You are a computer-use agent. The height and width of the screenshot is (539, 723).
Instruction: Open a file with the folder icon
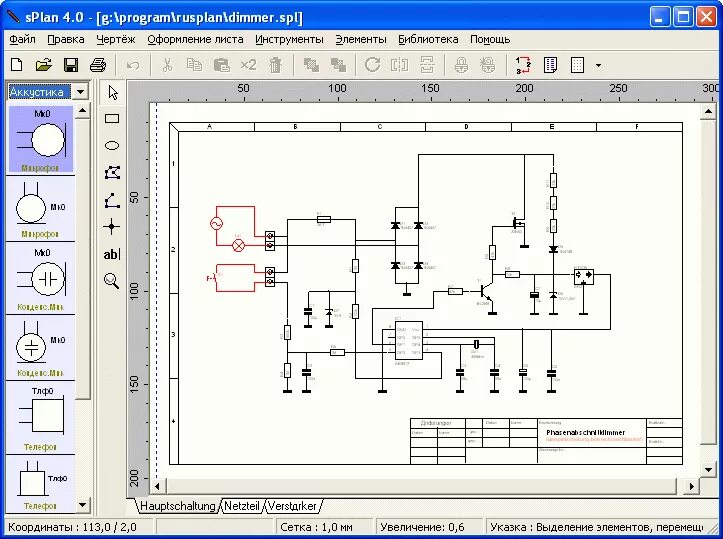pos(43,65)
